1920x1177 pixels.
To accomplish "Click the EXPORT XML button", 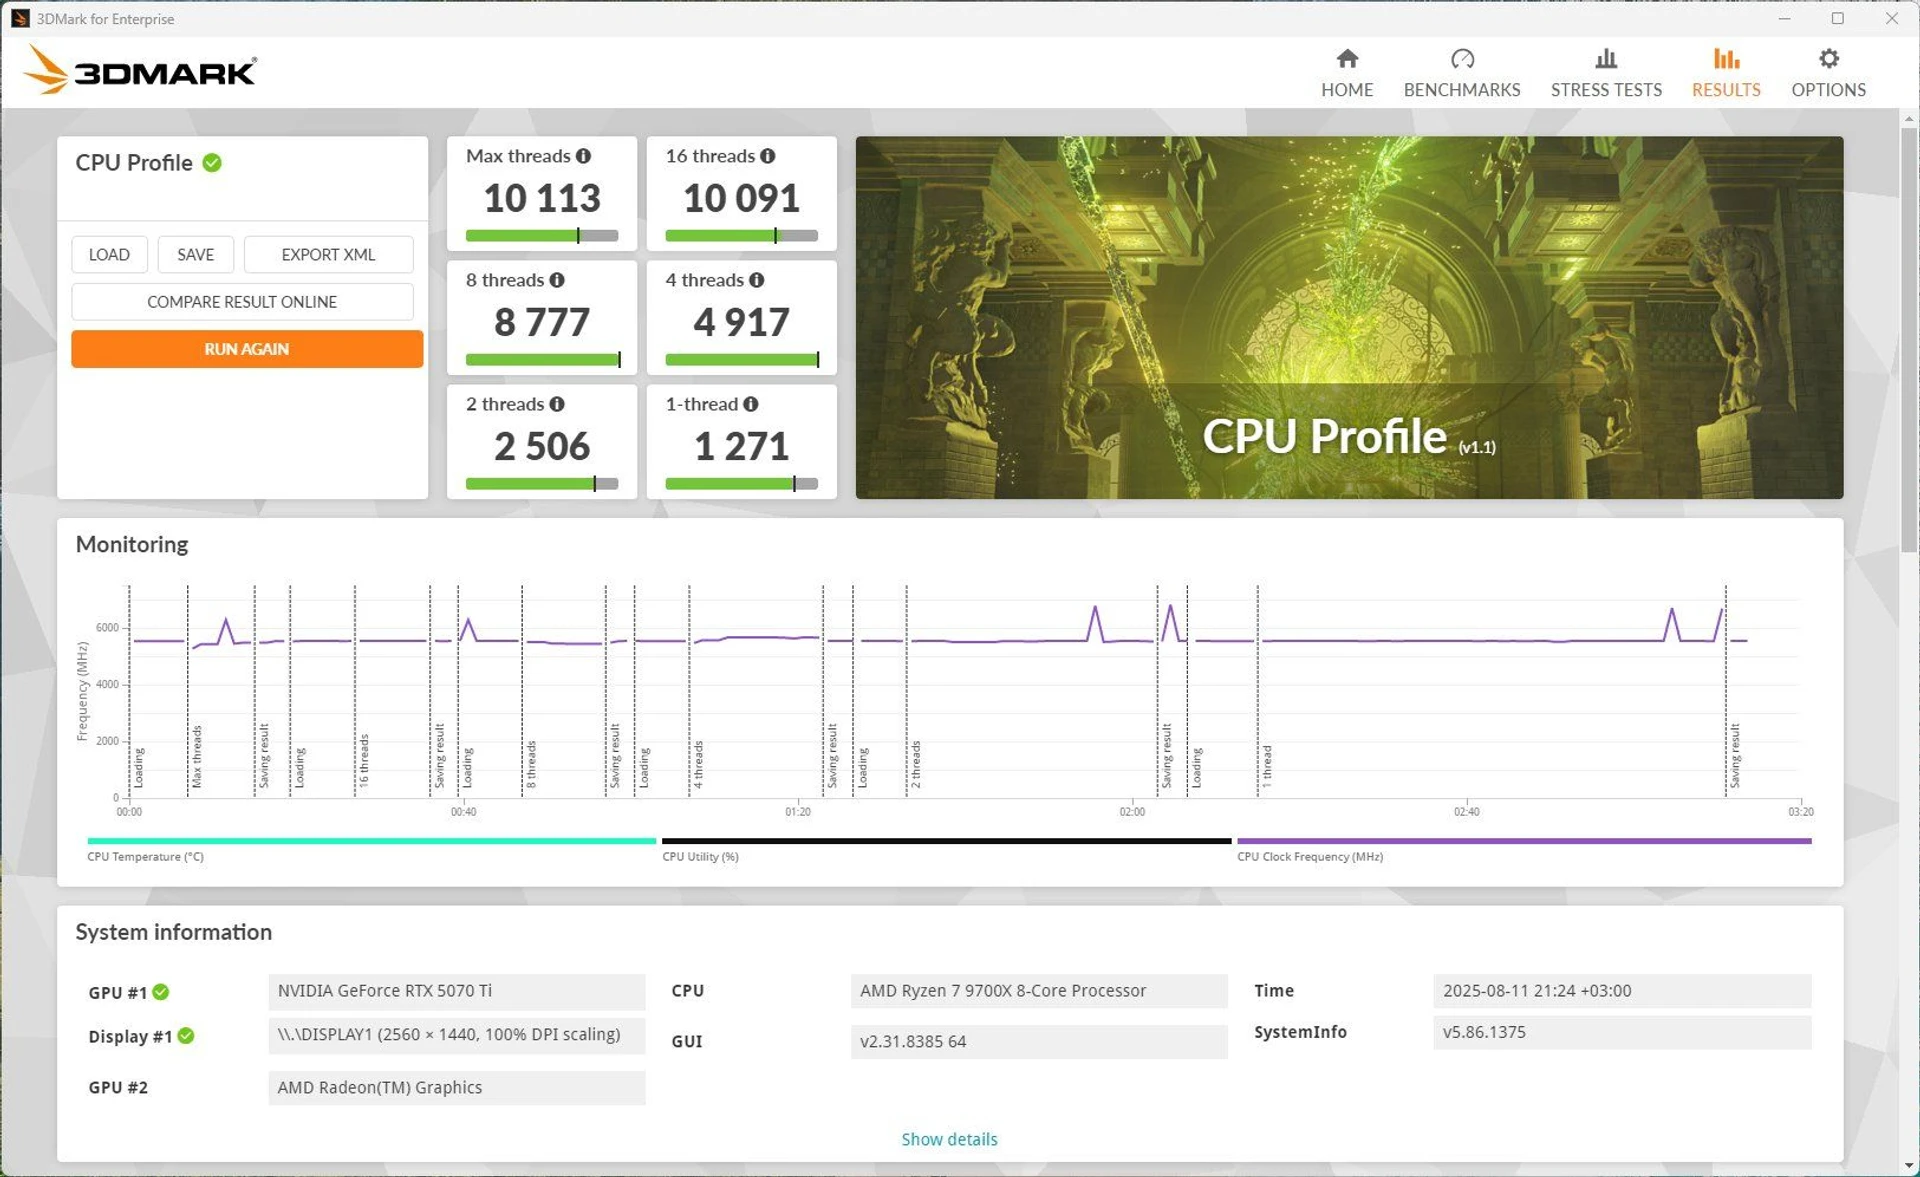I will (x=328, y=254).
